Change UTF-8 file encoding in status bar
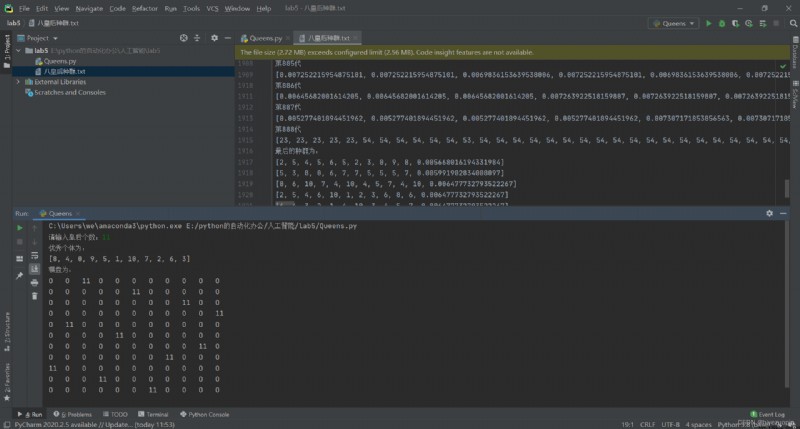Image resolution: width=800 pixels, height=429 pixels. (x=670, y=424)
